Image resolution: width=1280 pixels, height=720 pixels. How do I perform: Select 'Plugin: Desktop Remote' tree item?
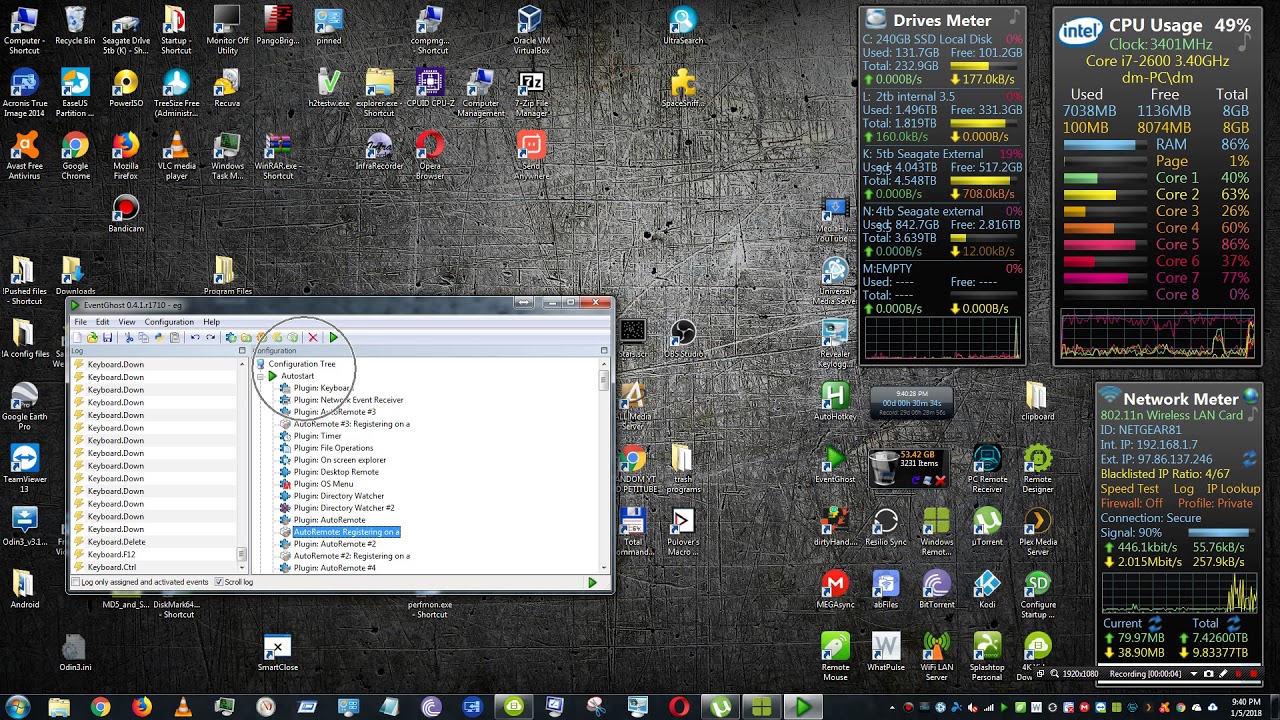pyautogui.click(x=336, y=472)
